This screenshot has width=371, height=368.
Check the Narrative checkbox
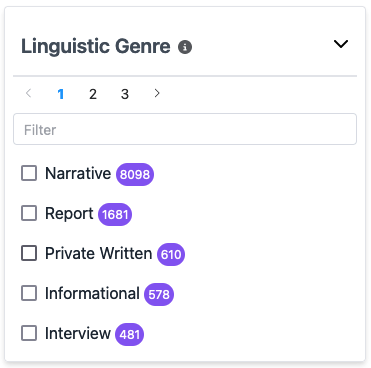[29, 173]
